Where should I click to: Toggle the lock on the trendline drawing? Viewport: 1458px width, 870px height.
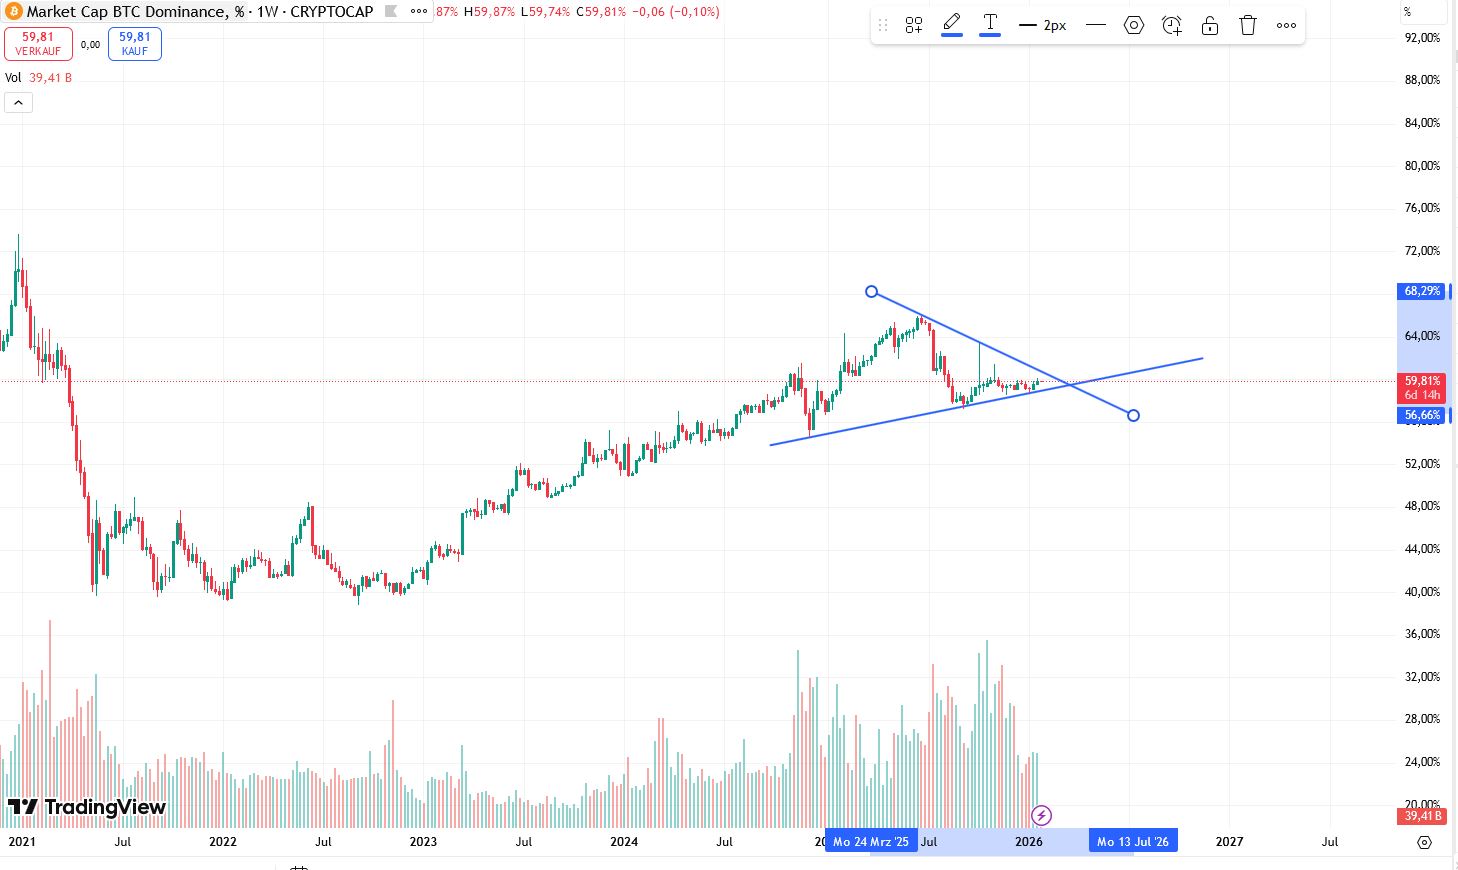[1209, 24]
